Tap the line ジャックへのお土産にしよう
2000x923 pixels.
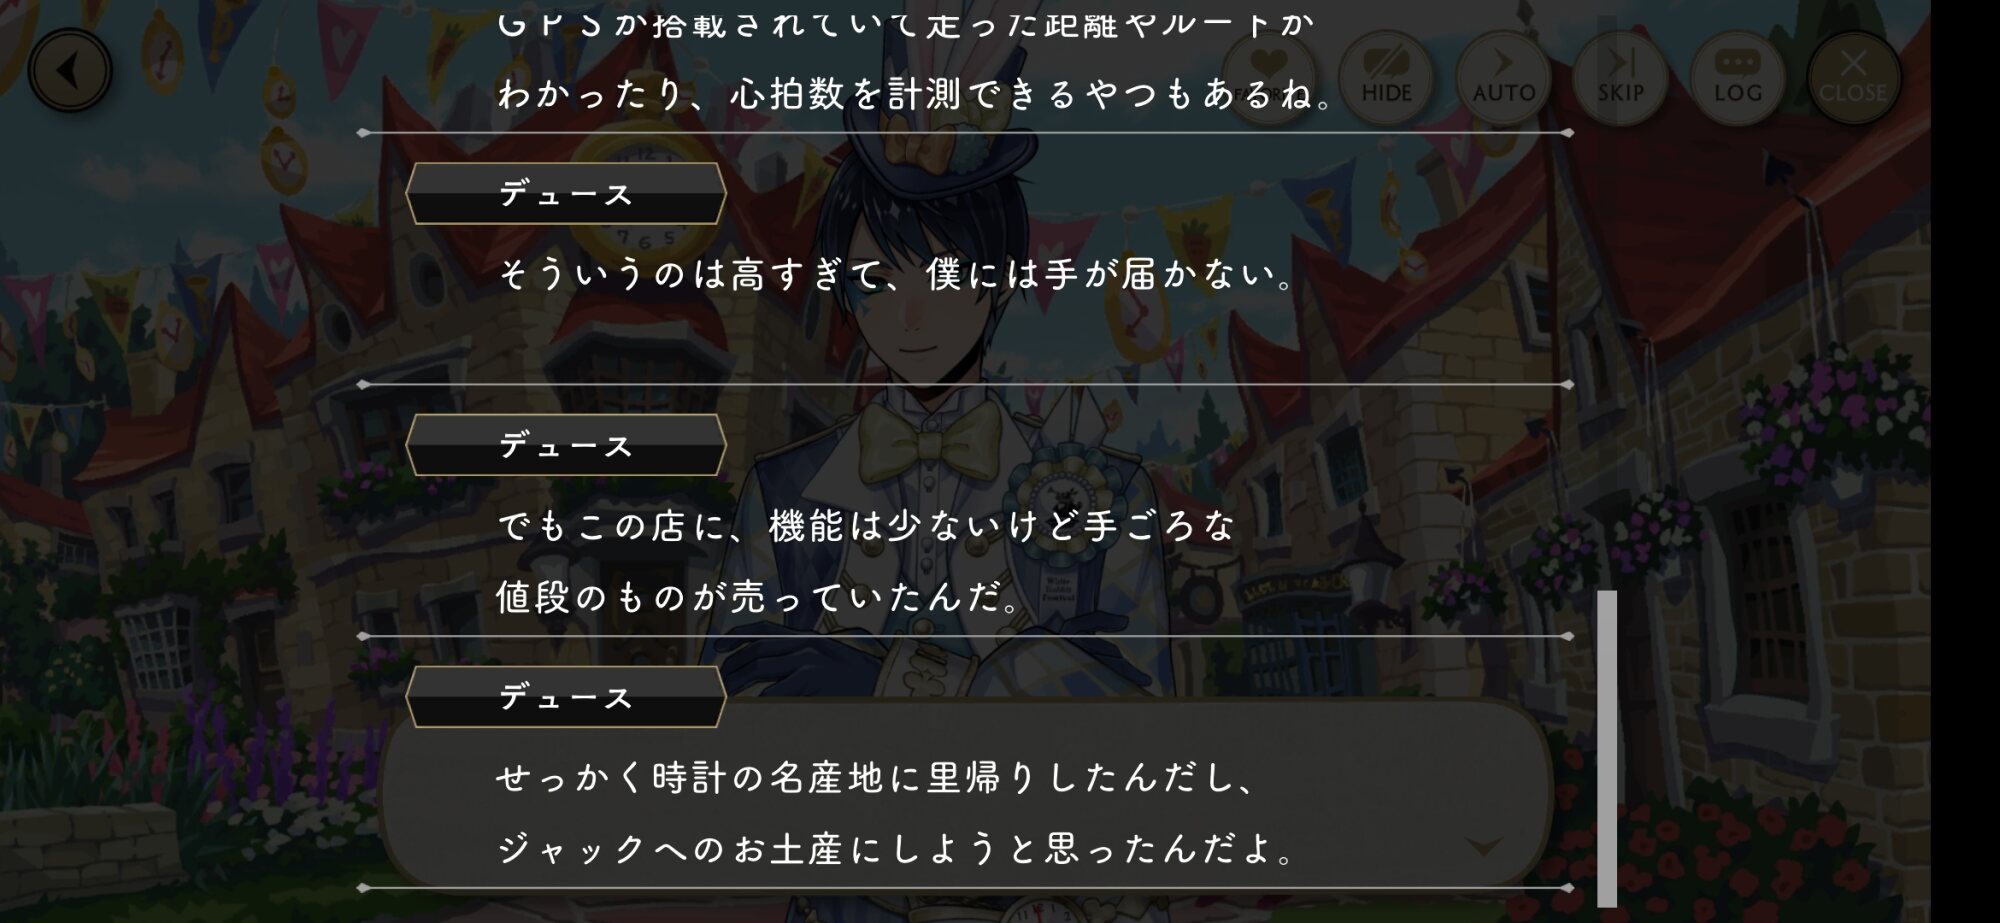click(897, 850)
